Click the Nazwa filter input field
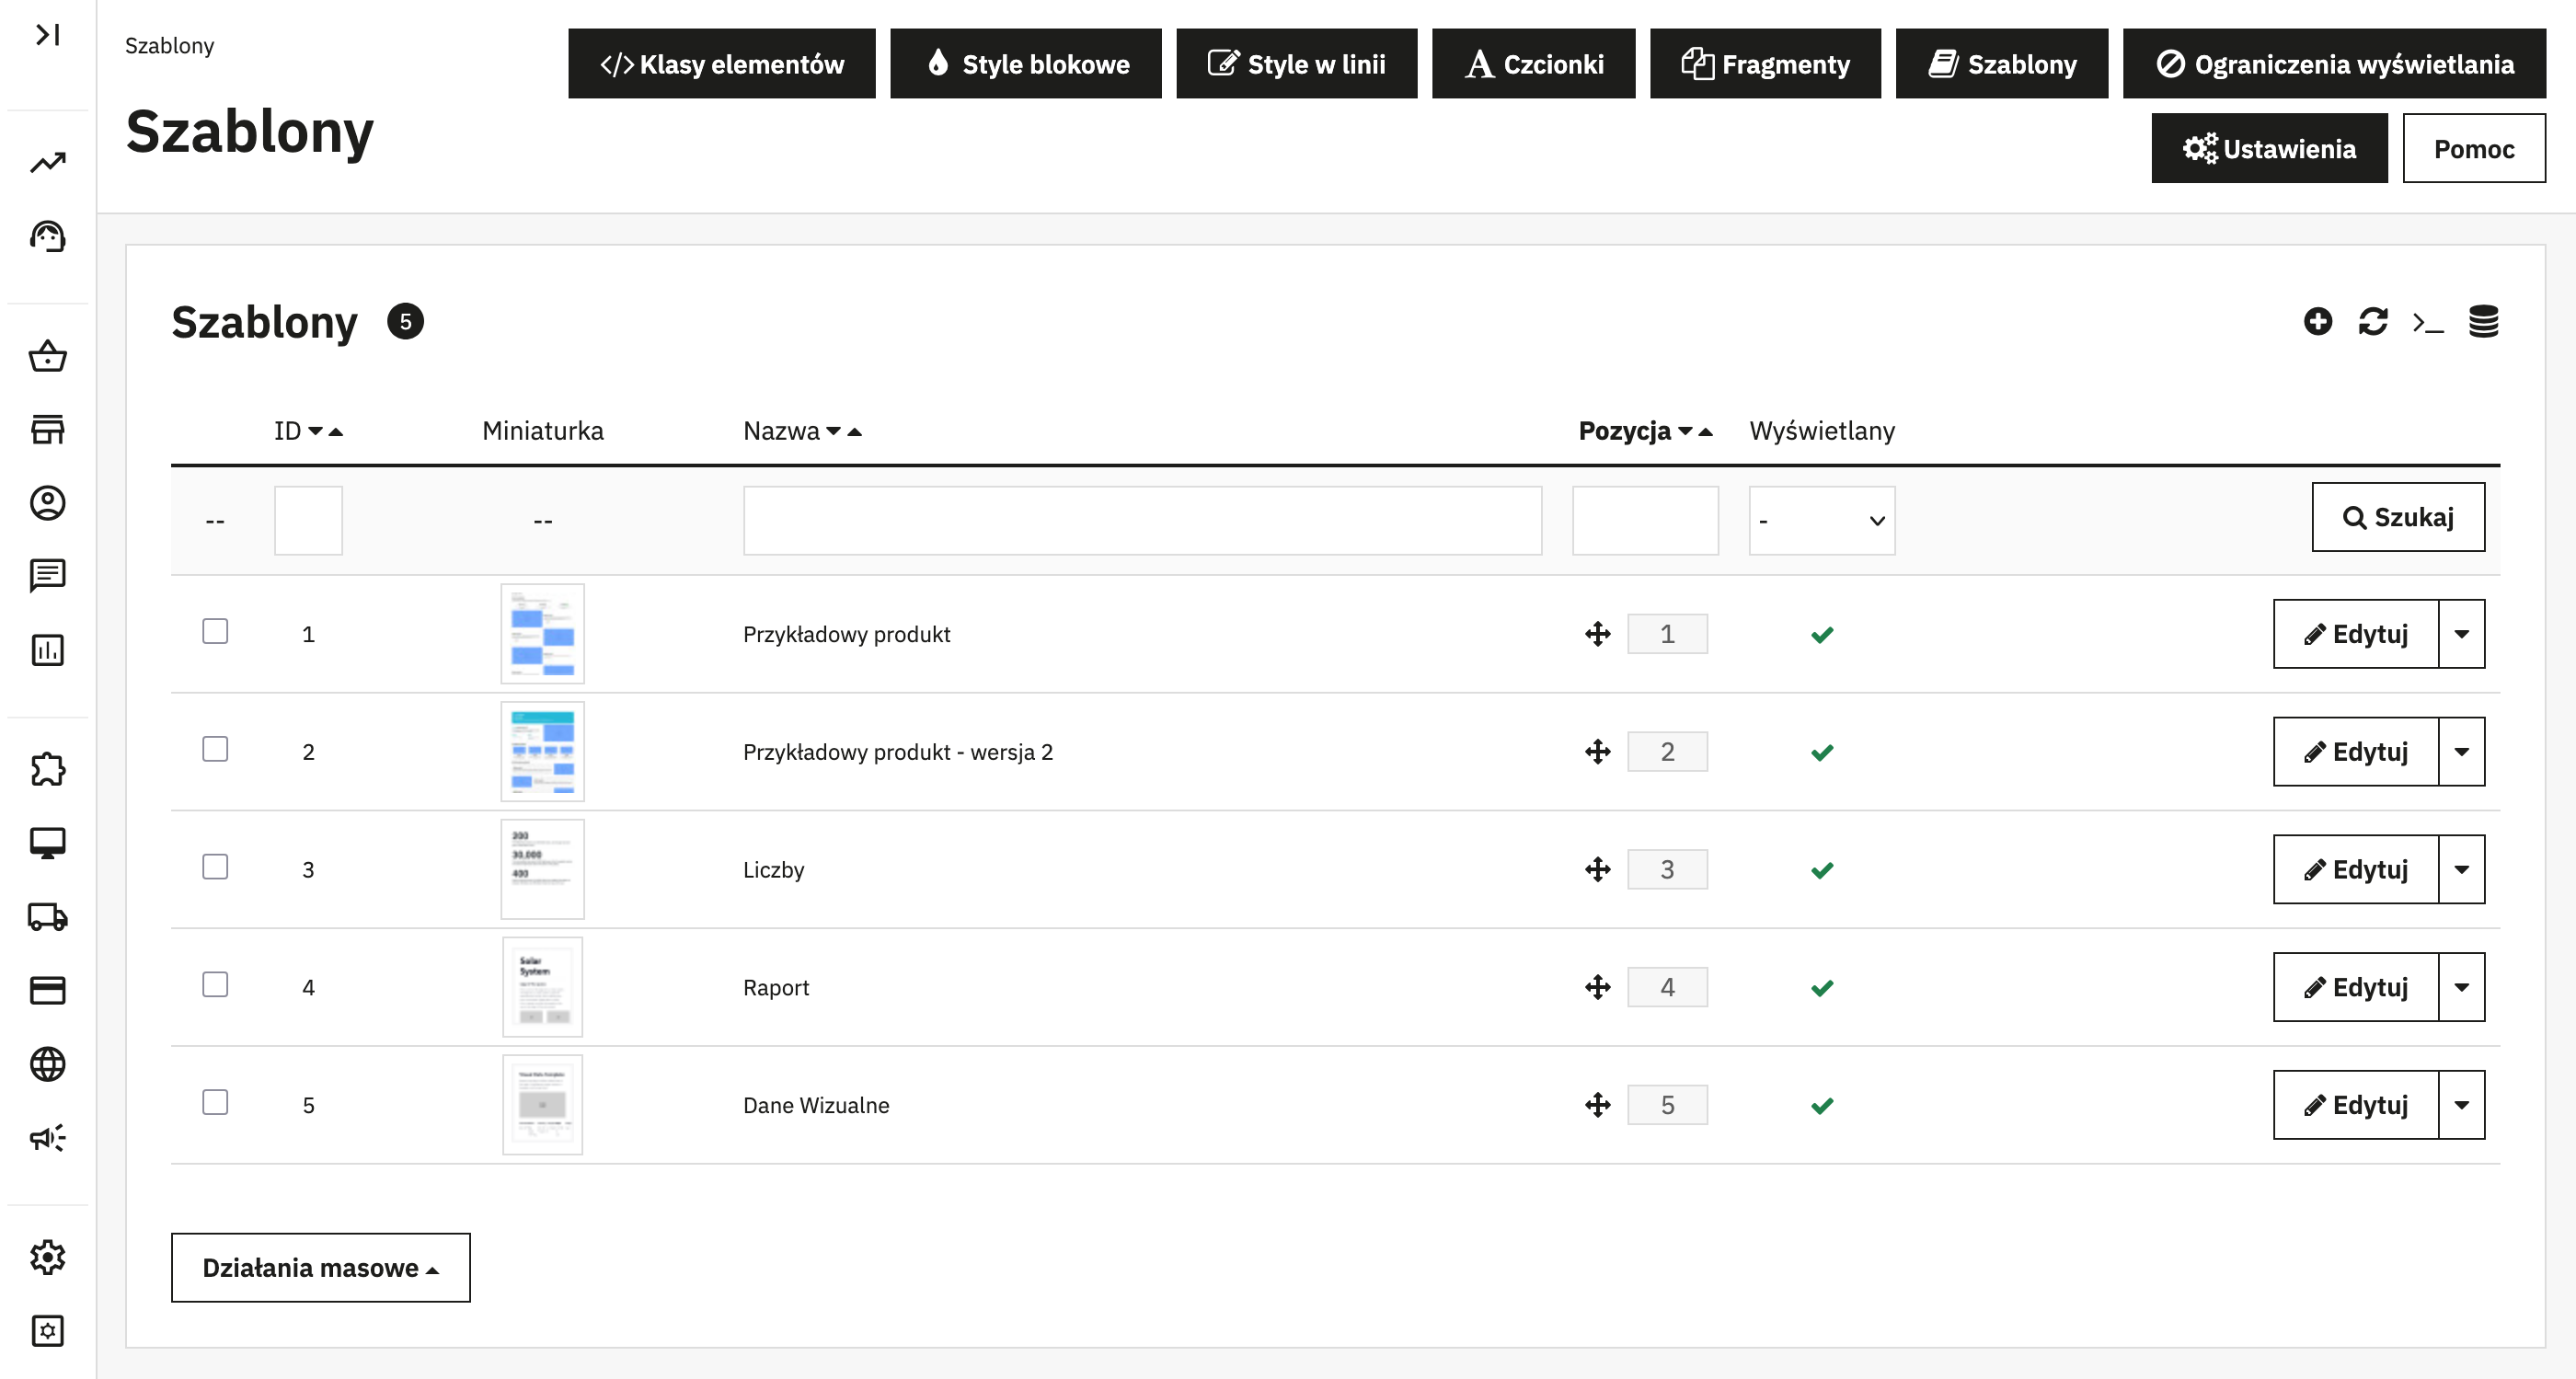This screenshot has height=1379, width=2576. 1142,520
